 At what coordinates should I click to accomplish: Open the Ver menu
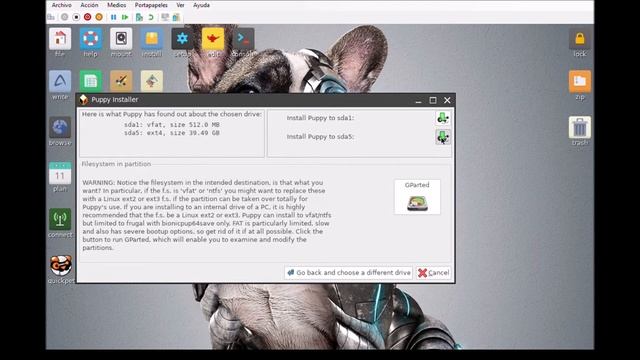pyautogui.click(x=180, y=5)
